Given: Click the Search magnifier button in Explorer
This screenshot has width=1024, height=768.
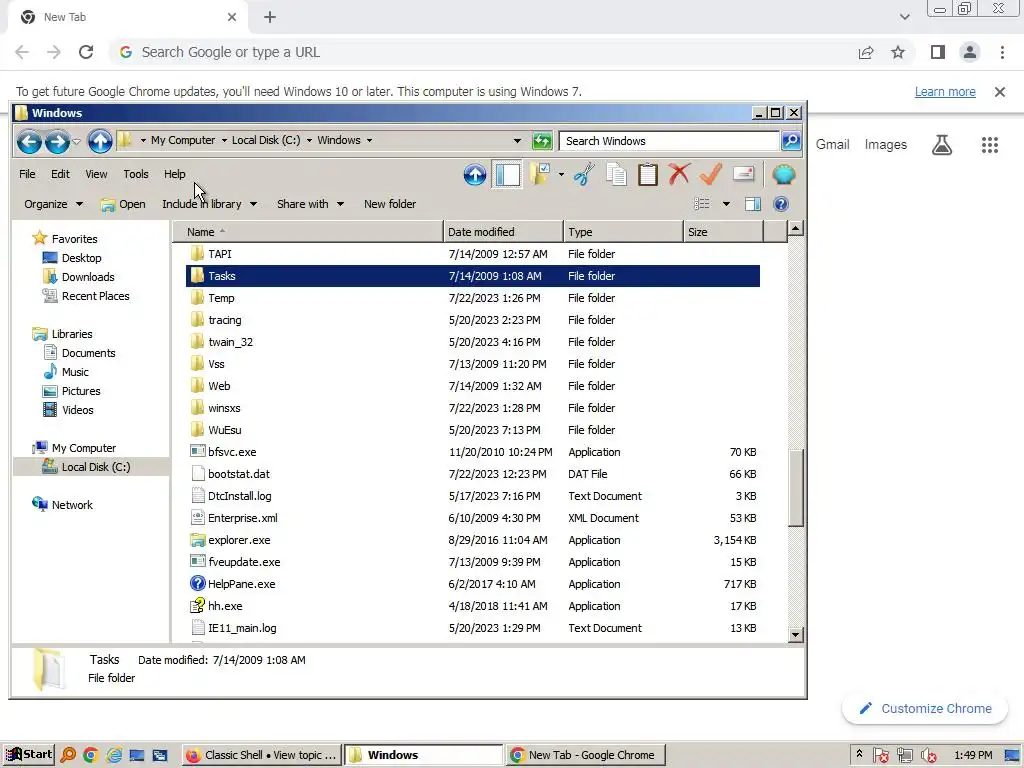Looking at the screenshot, I should click(791, 140).
